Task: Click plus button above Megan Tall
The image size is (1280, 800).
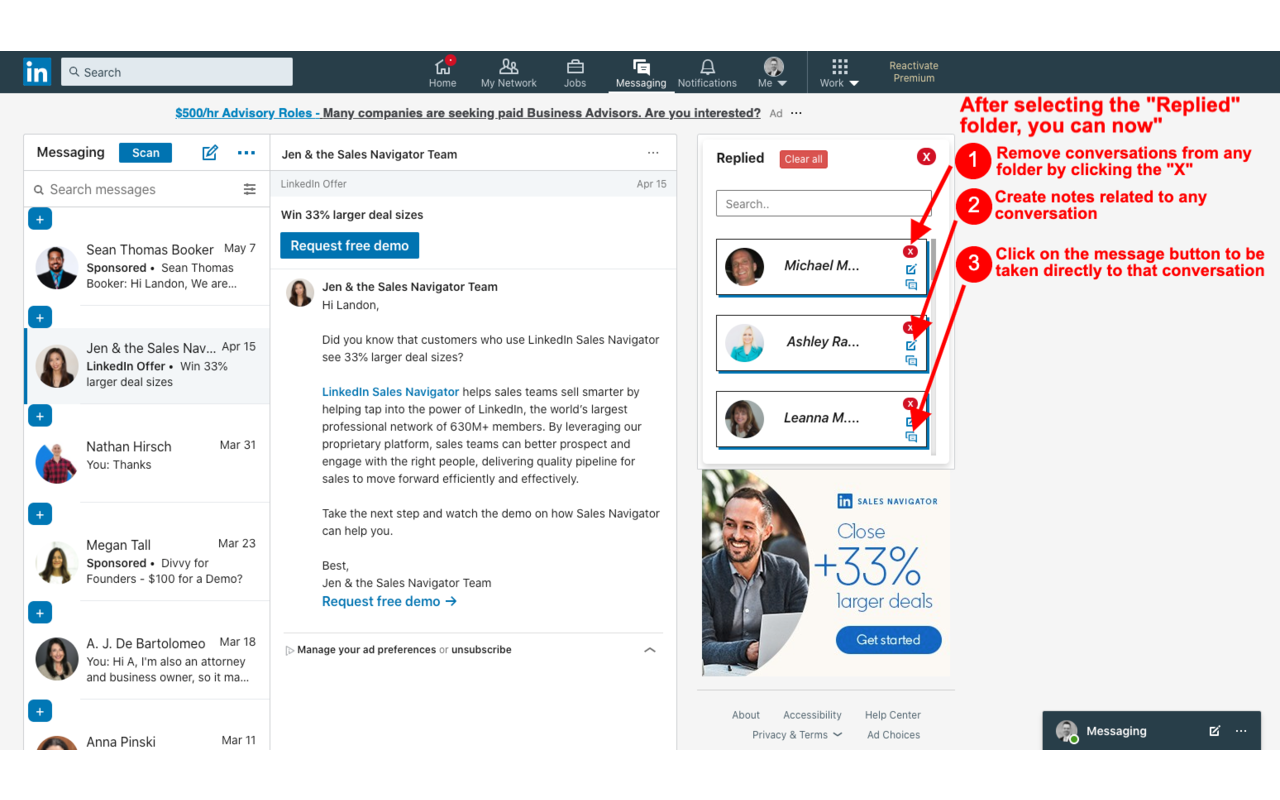Action: tap(40, 515)
